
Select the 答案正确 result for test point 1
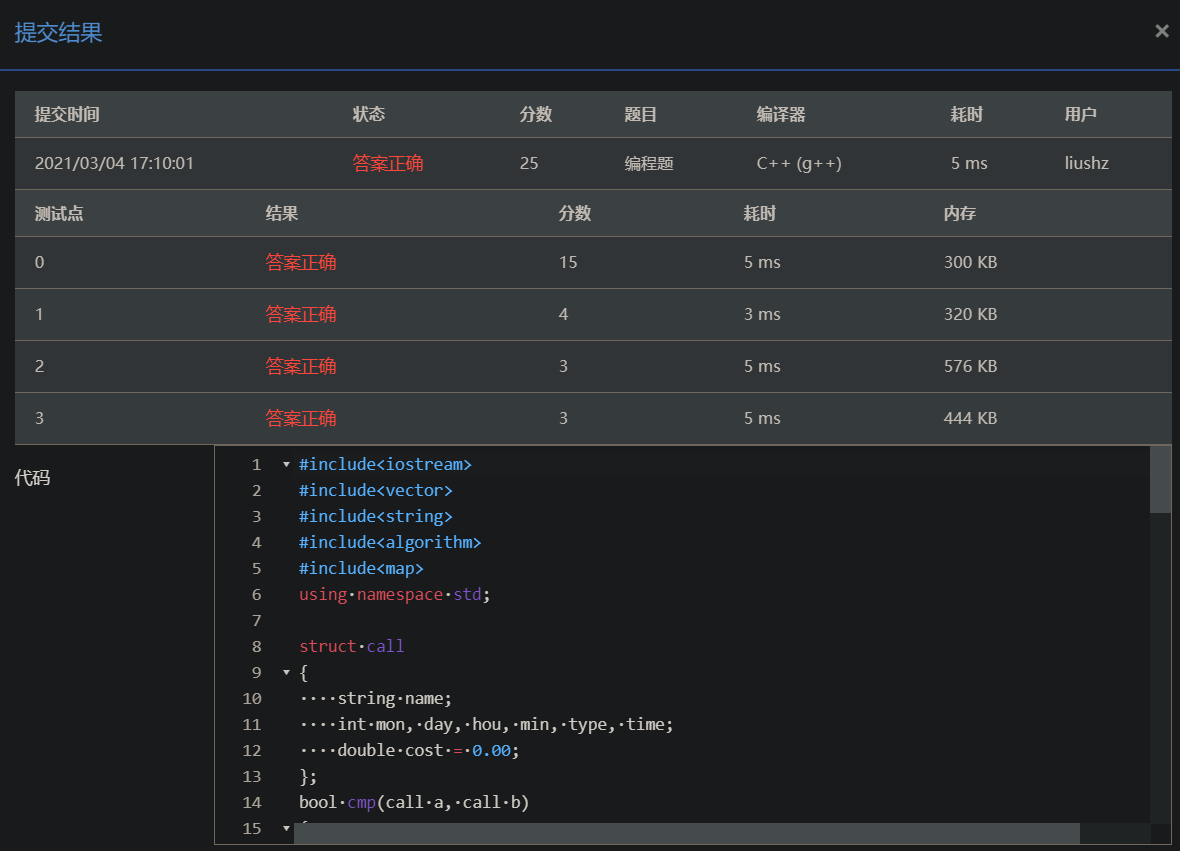coord(301,314)
